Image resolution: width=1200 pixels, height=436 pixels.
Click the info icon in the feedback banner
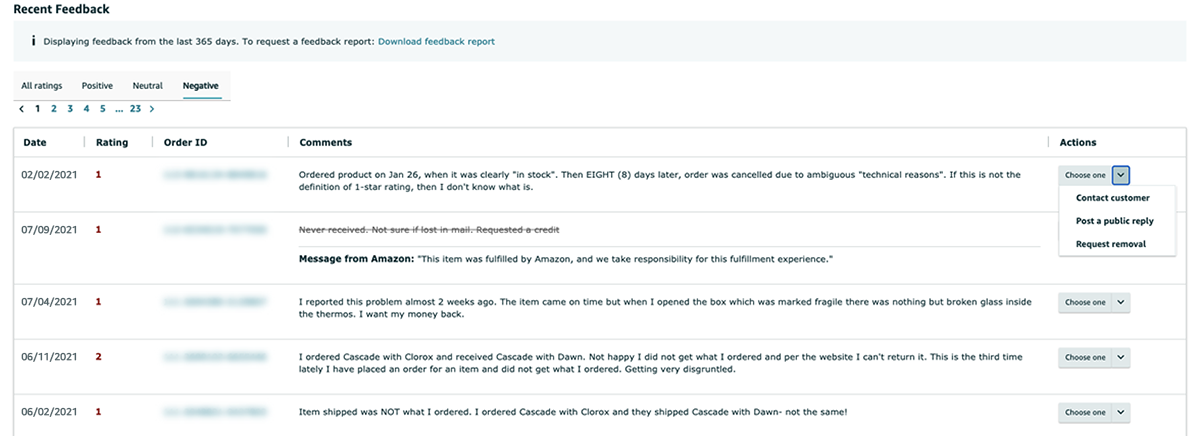33,42
